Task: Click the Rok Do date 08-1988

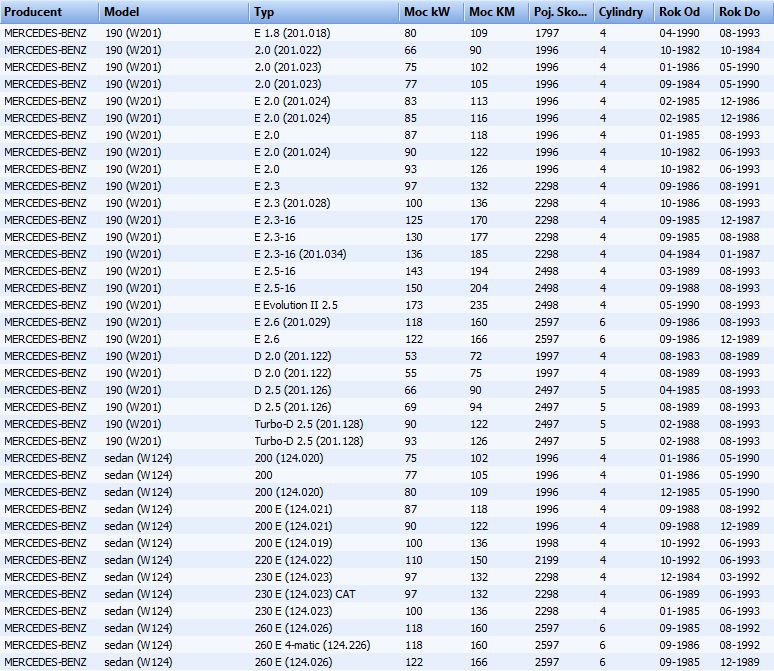Action: [x=739, y=237]
